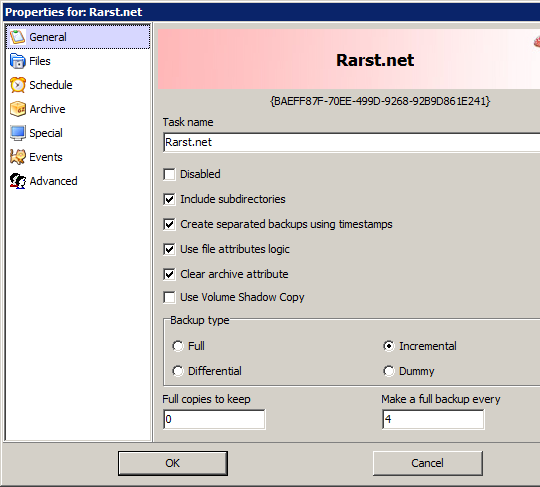Select the Incremental backup type
This screenshot has width=540, height=487.
click(x=389, y=346)
